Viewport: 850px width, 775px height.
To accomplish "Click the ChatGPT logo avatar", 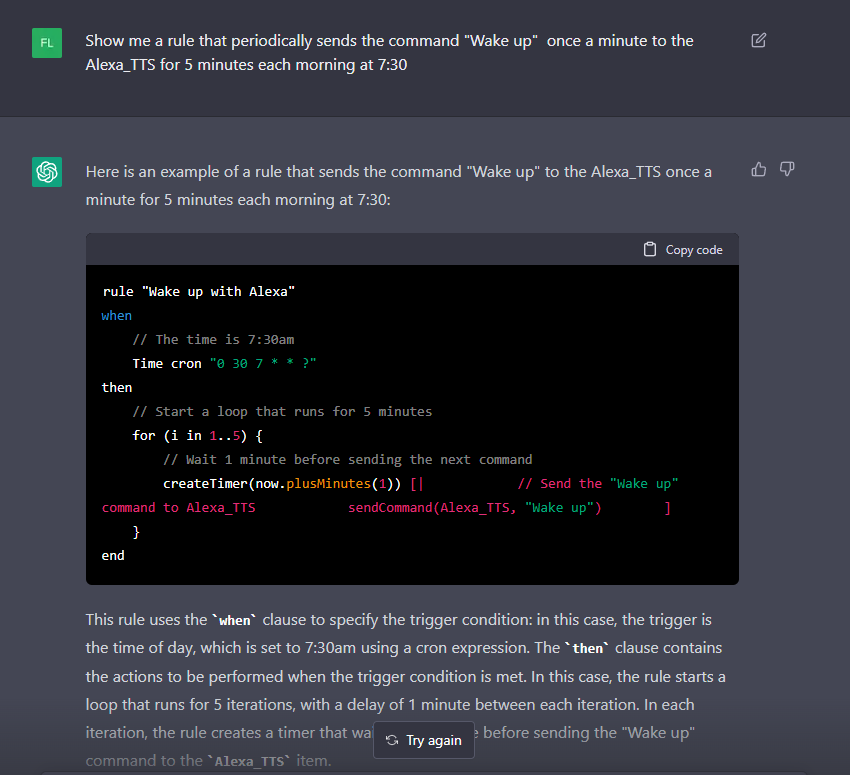I will click(x=47, y=172).
